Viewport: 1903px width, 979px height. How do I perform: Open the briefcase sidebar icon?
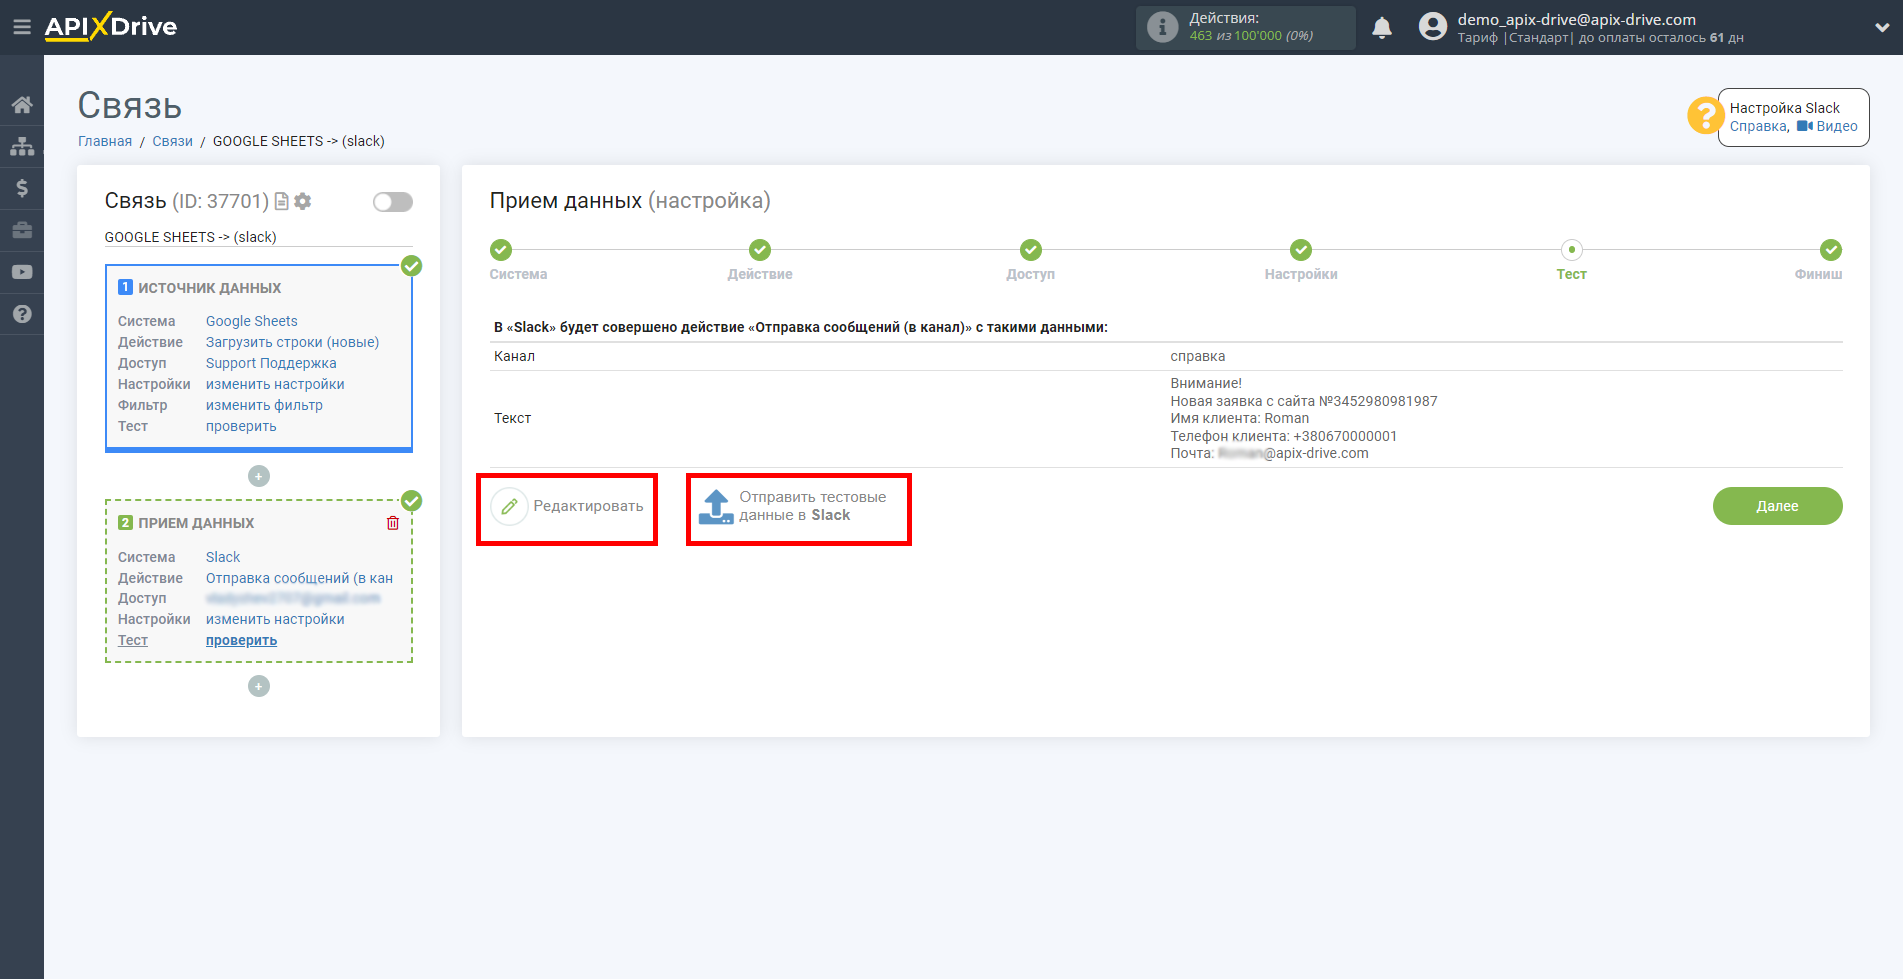(x=22, y=230)
